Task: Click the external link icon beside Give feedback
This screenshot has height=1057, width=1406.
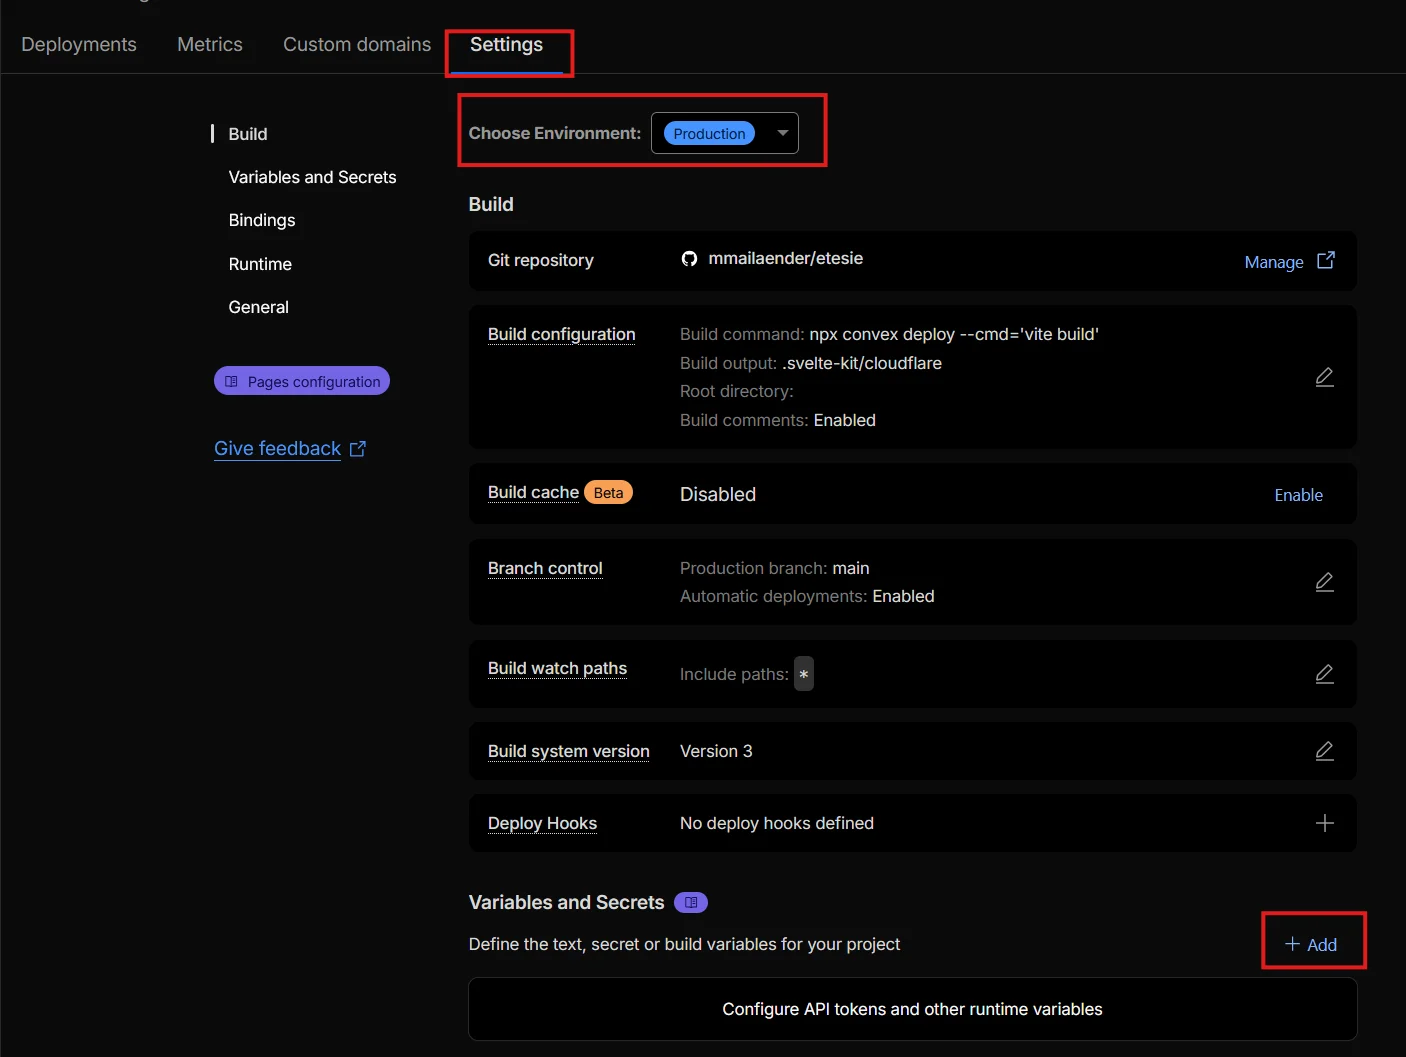Action: [x=358, y=449]
